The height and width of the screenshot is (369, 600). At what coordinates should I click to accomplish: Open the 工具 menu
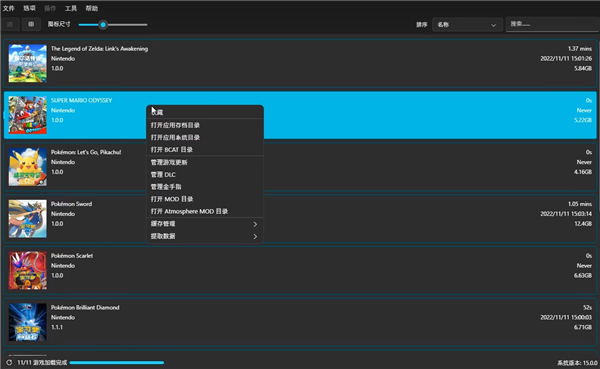point(71,8)
